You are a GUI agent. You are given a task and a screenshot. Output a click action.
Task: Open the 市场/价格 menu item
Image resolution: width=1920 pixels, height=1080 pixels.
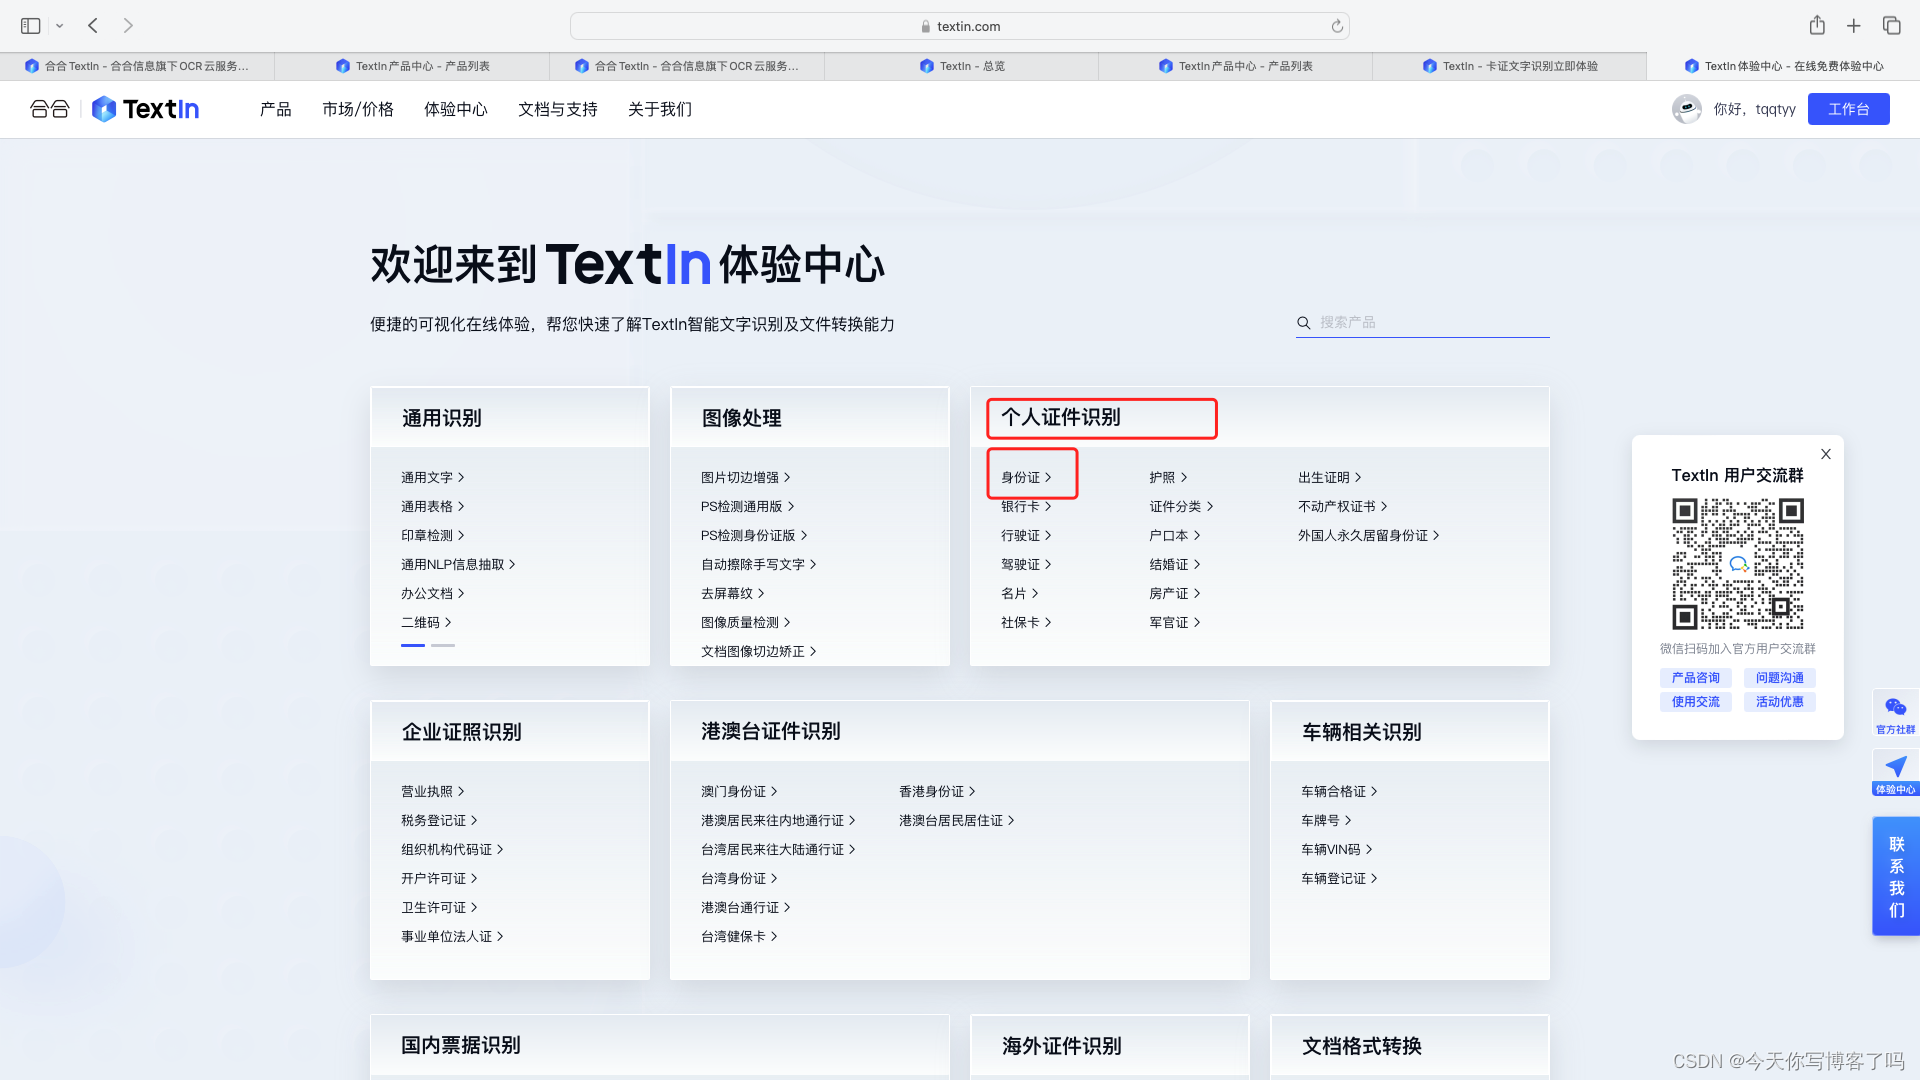[x=358, y=109]
